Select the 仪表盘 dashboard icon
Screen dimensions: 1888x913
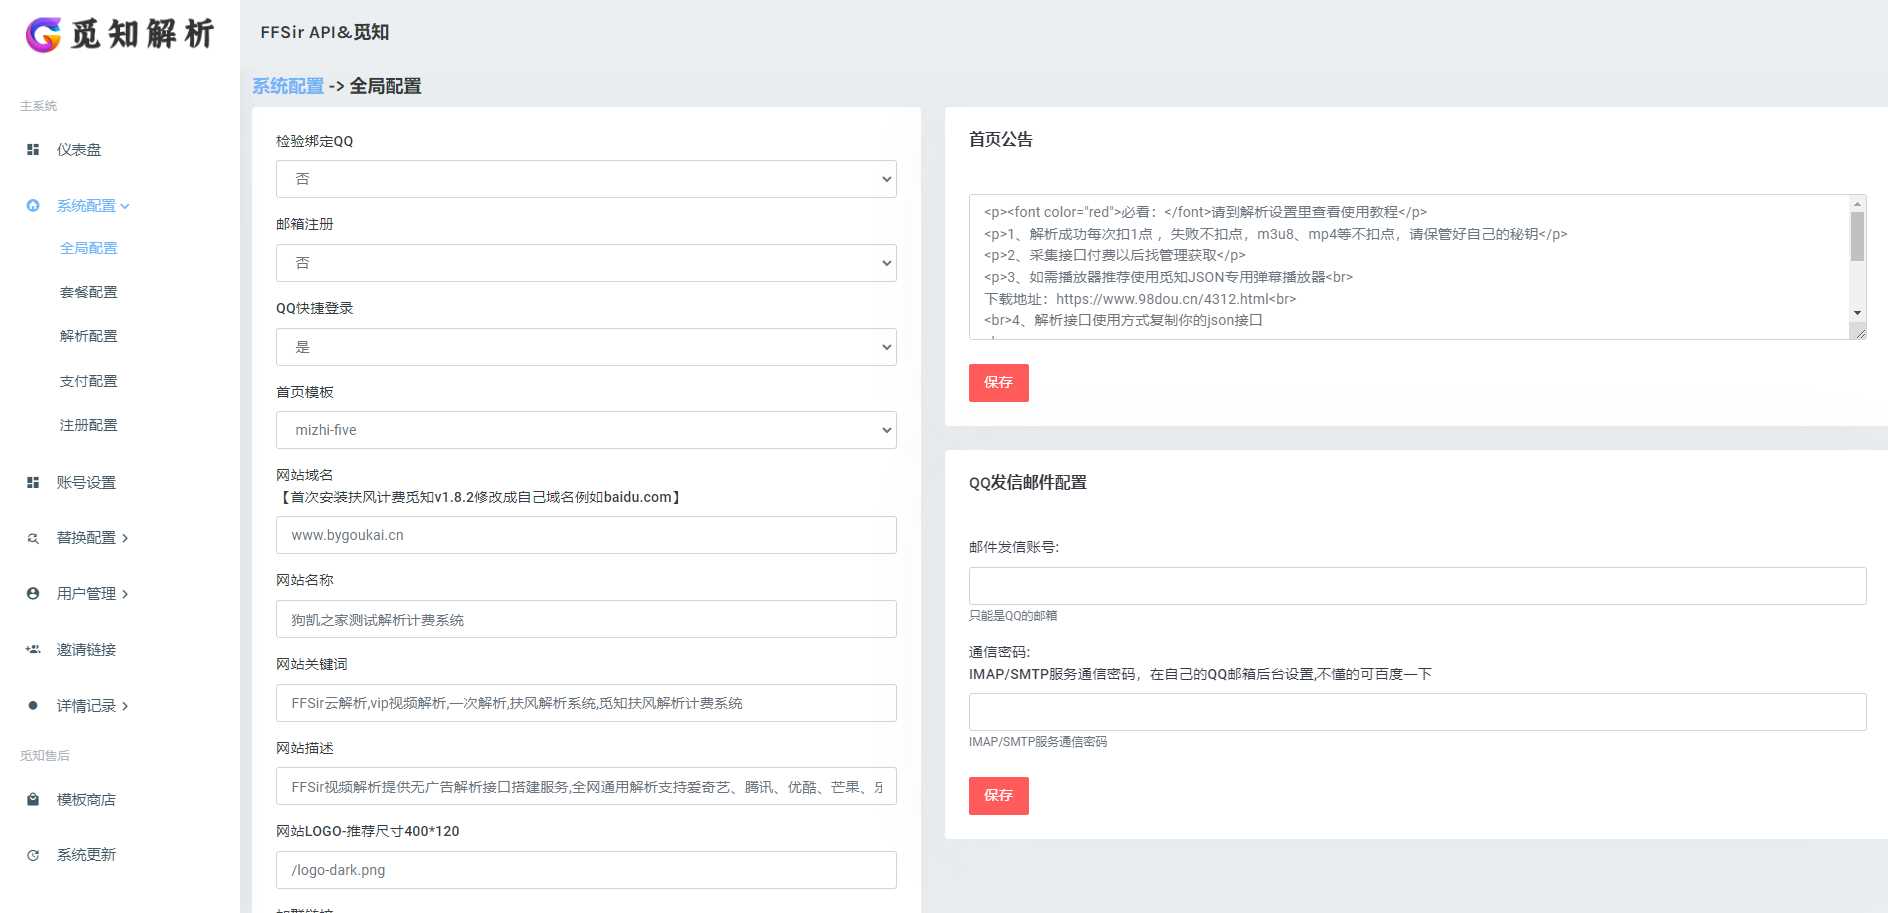pos(32,149)
